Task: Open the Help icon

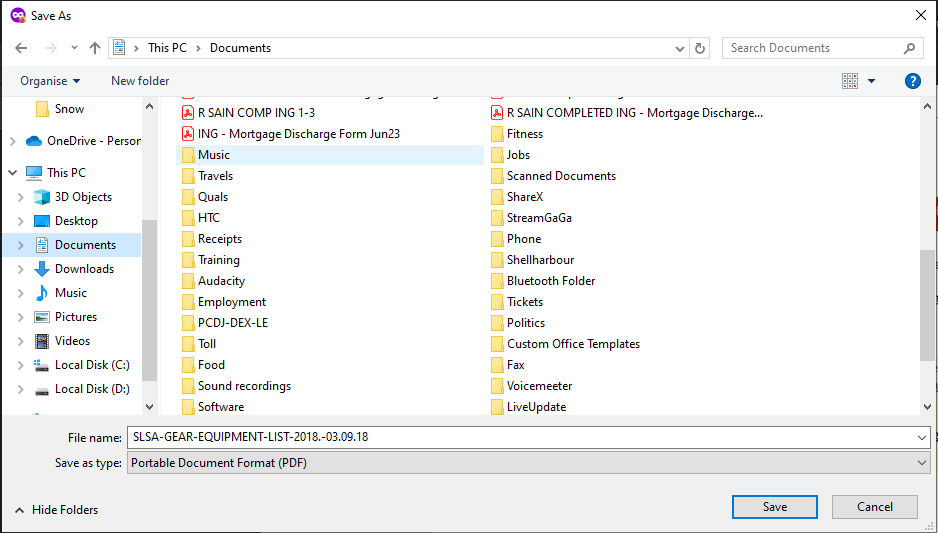Action: 912,81
